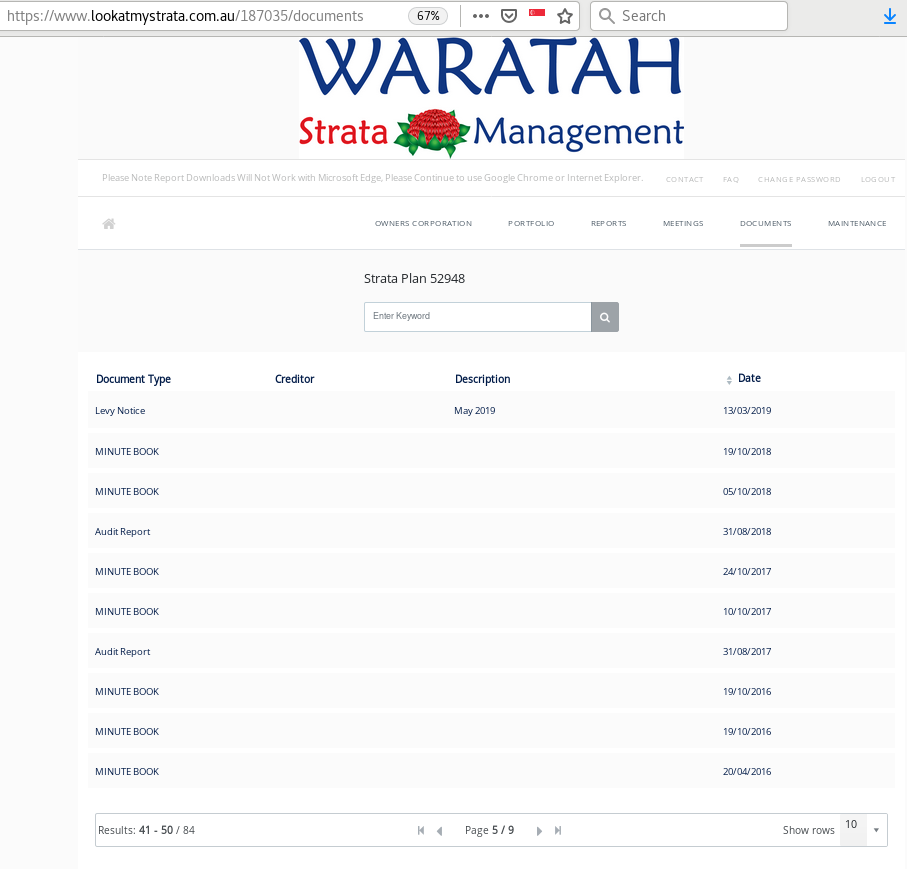Select the Documents menu tab

point(766,223)
